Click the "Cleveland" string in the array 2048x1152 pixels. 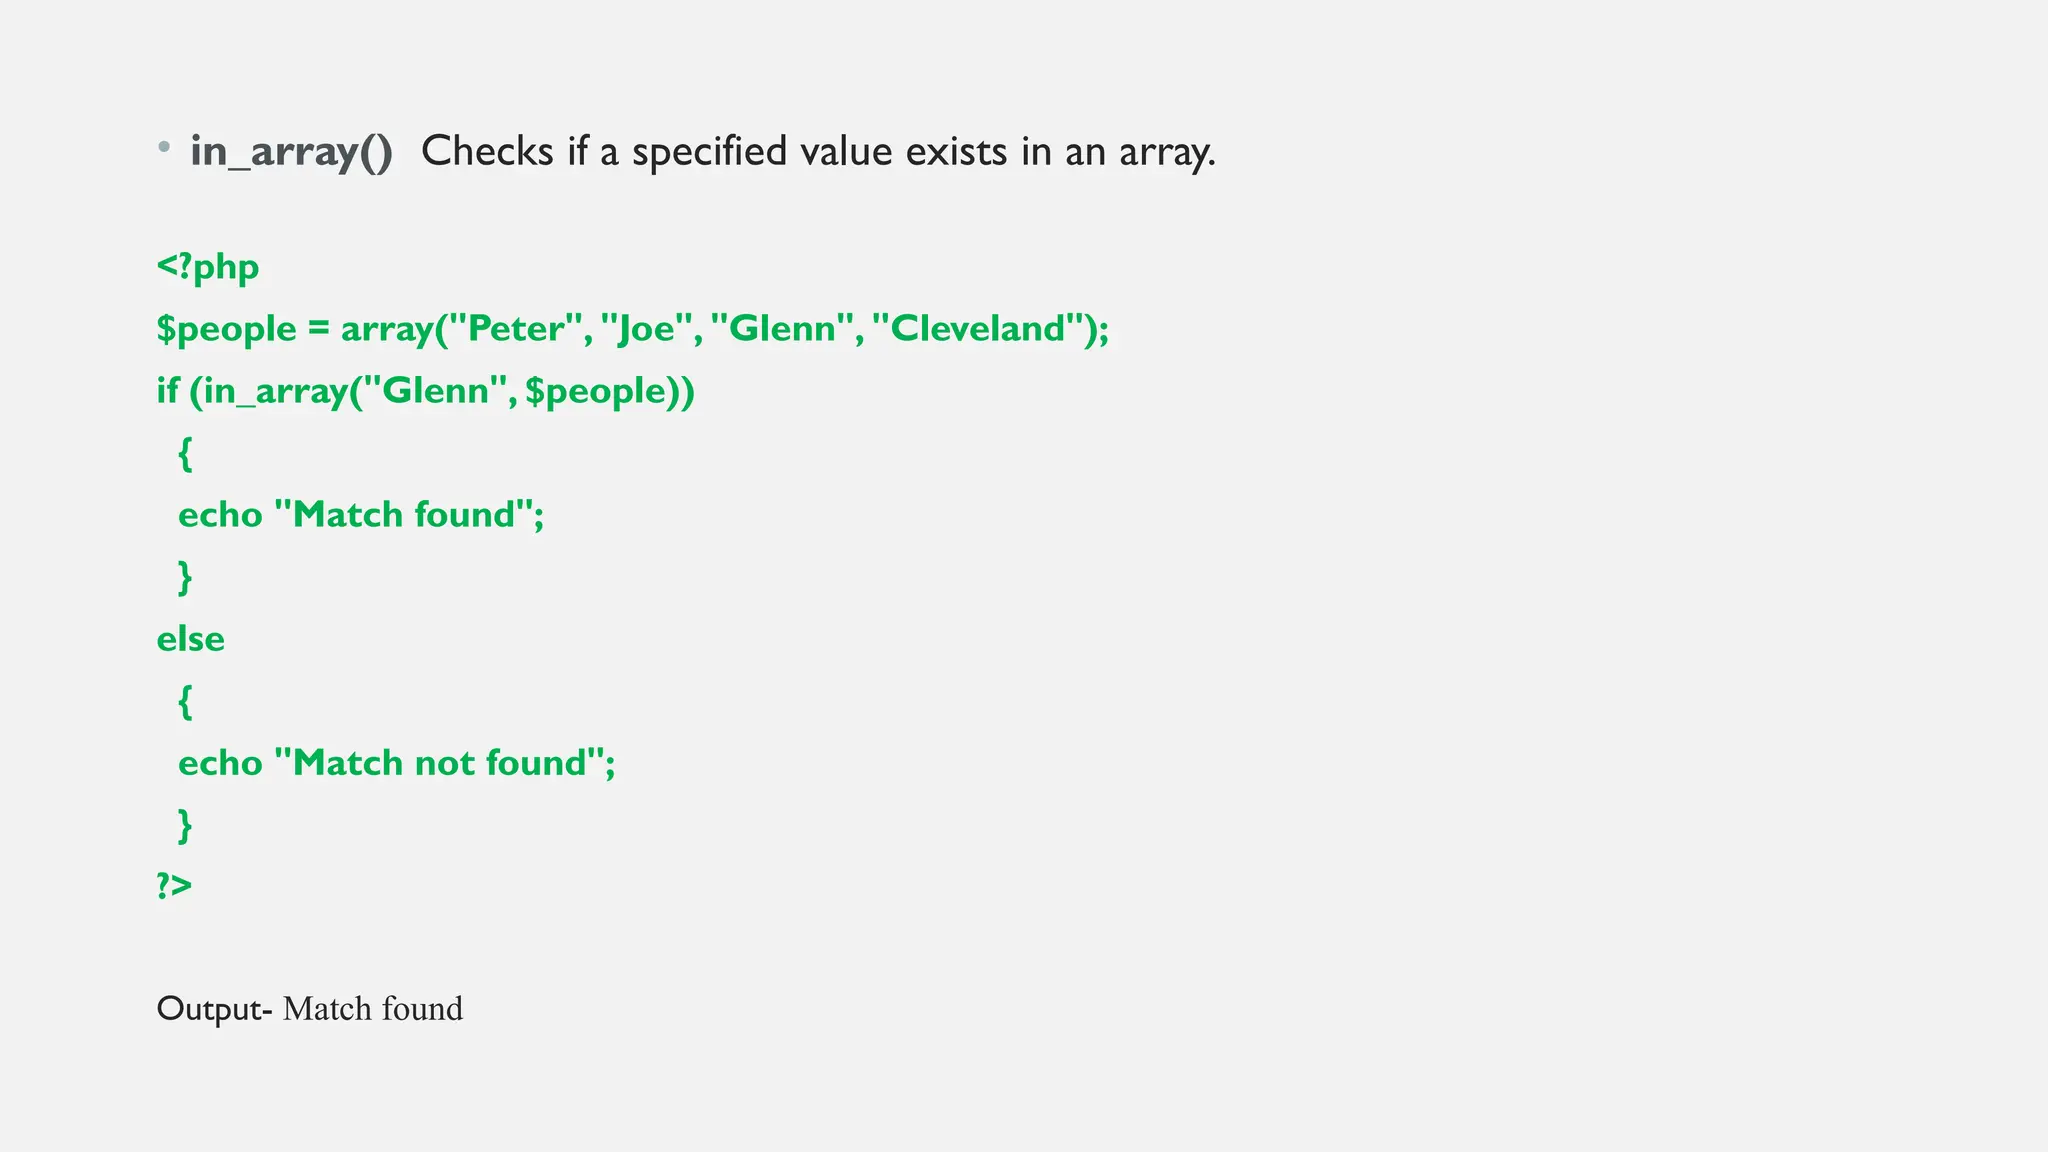click(x=979, y=329)
